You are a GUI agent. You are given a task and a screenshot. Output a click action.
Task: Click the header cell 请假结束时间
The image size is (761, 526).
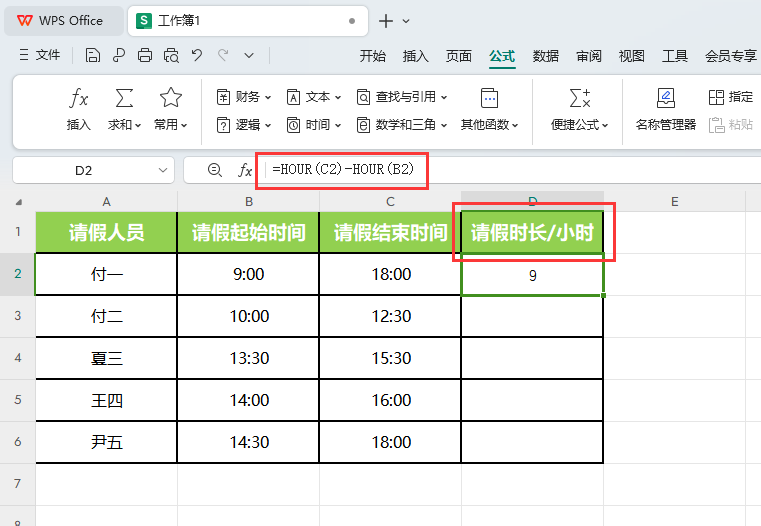(x=390, y=232)
